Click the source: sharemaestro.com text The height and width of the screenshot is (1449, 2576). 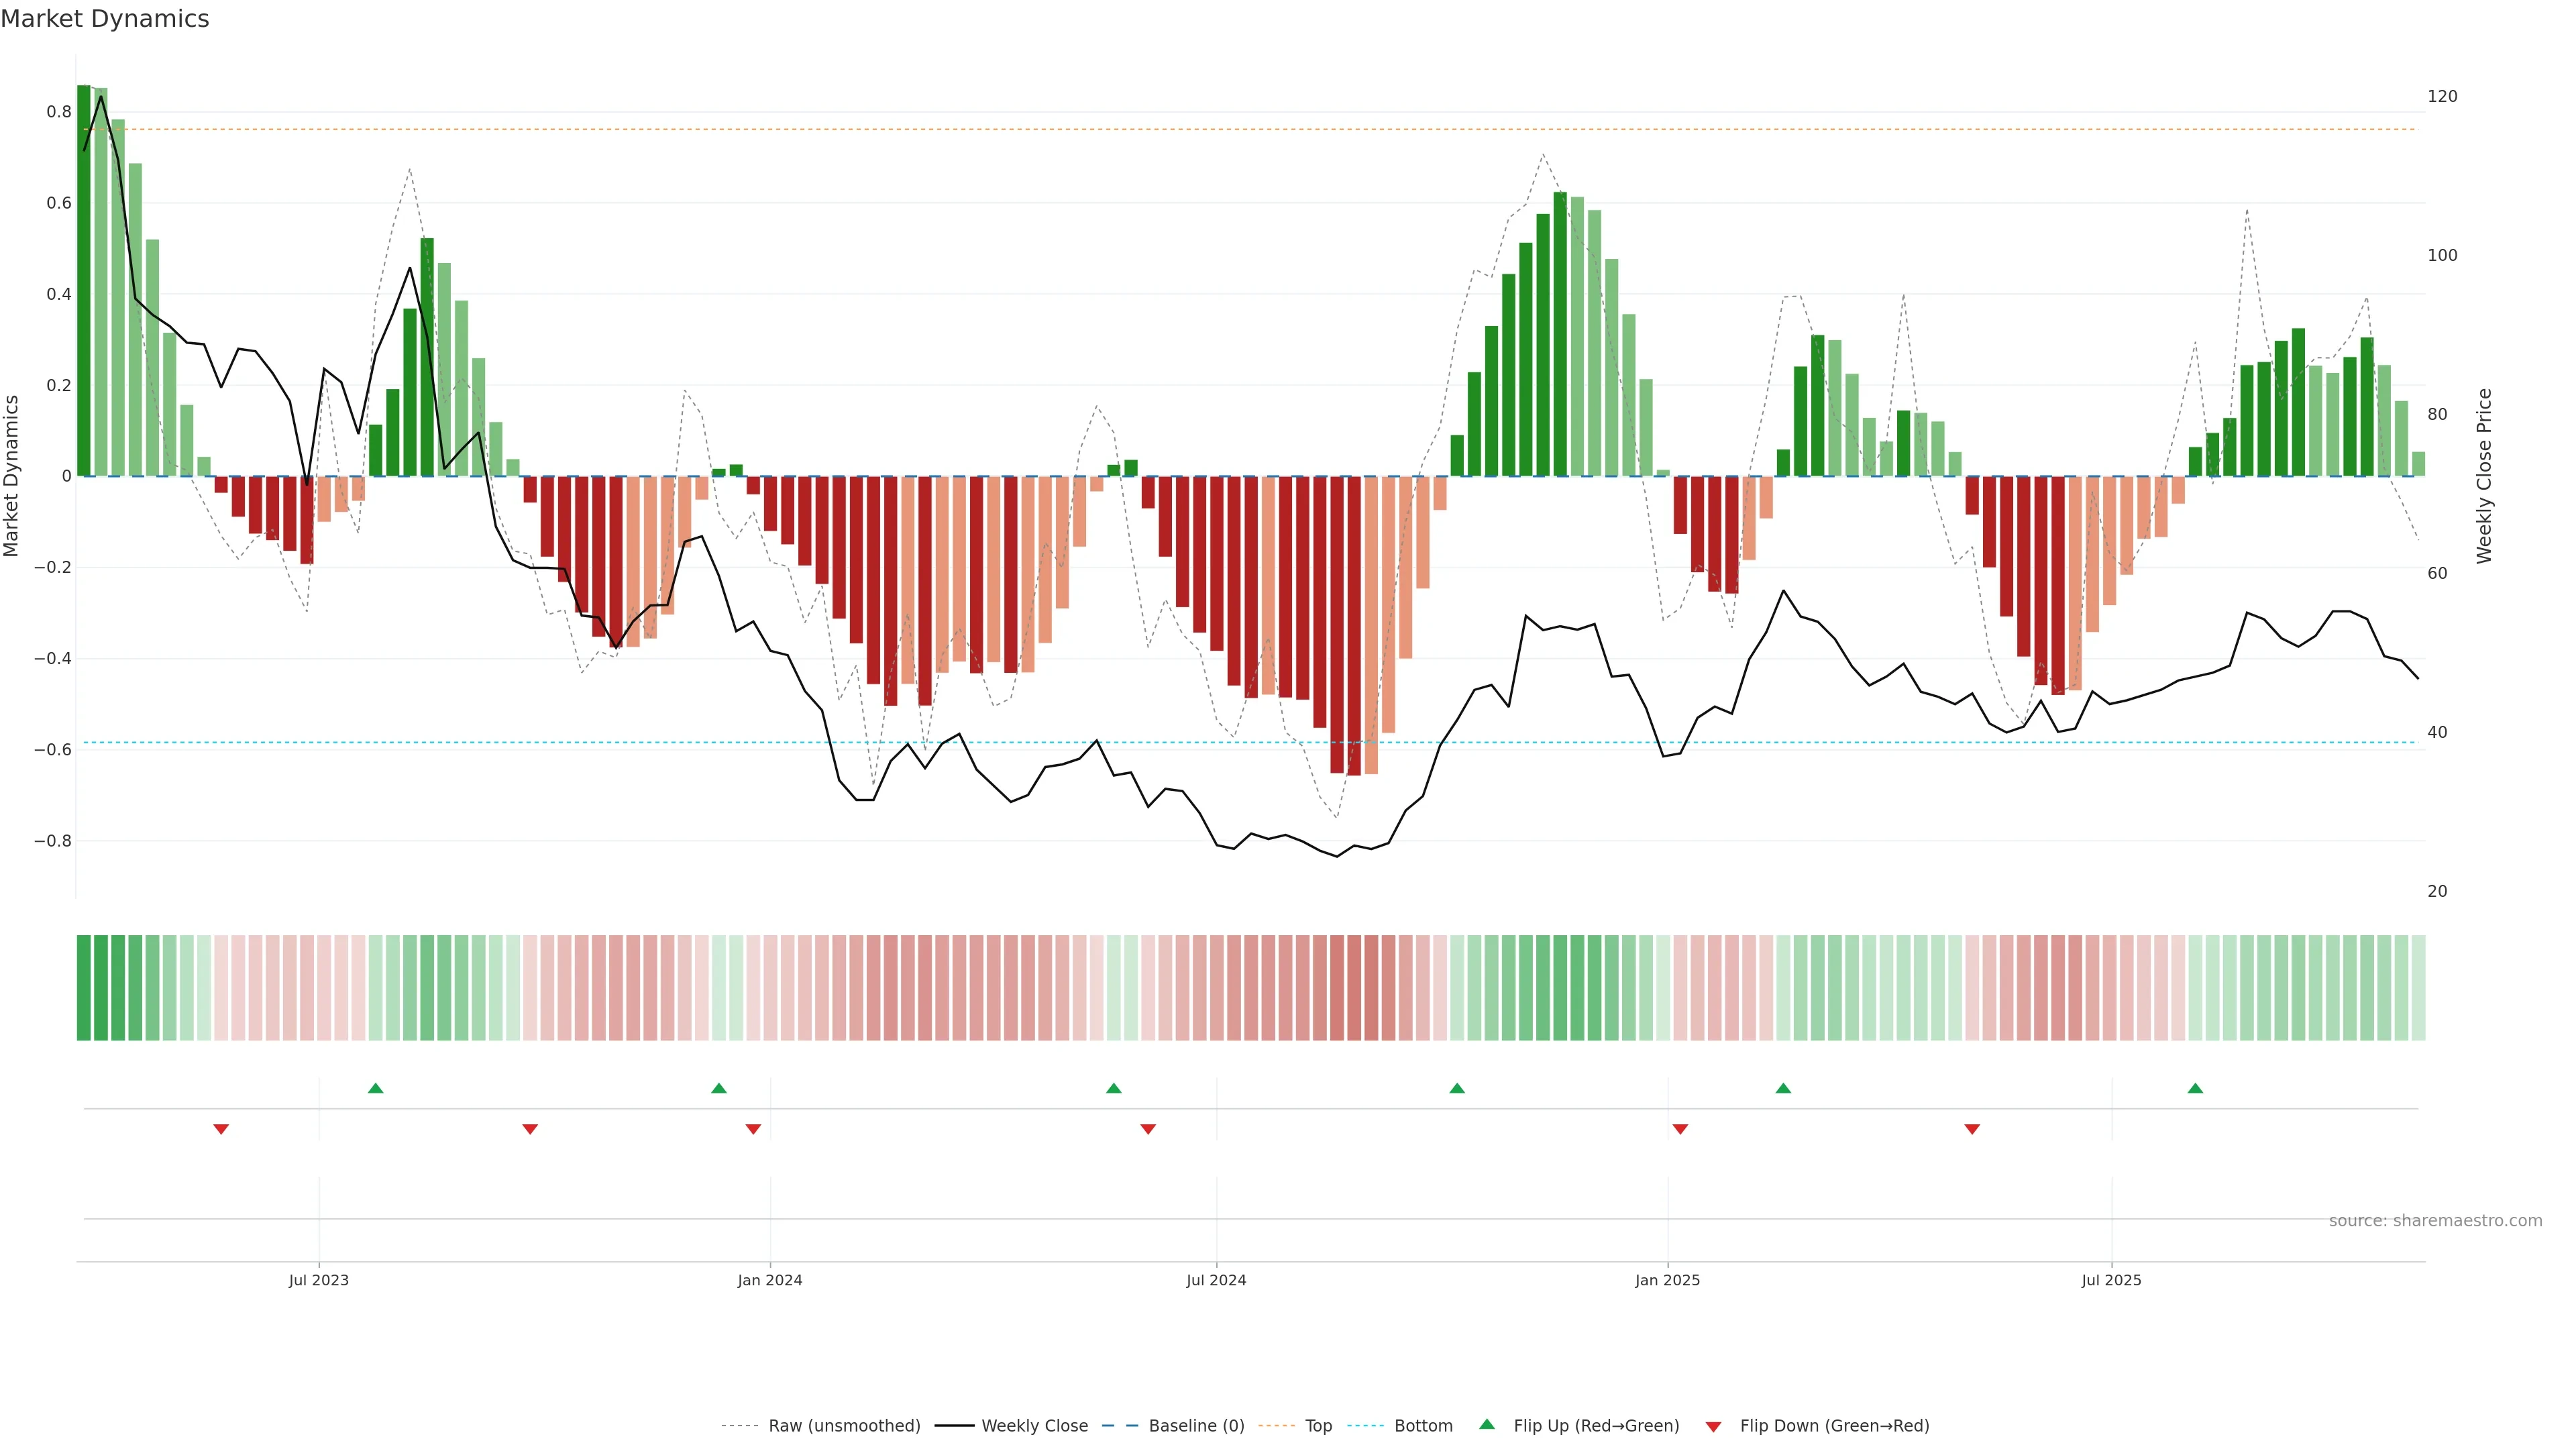tap(2435, 1221)
